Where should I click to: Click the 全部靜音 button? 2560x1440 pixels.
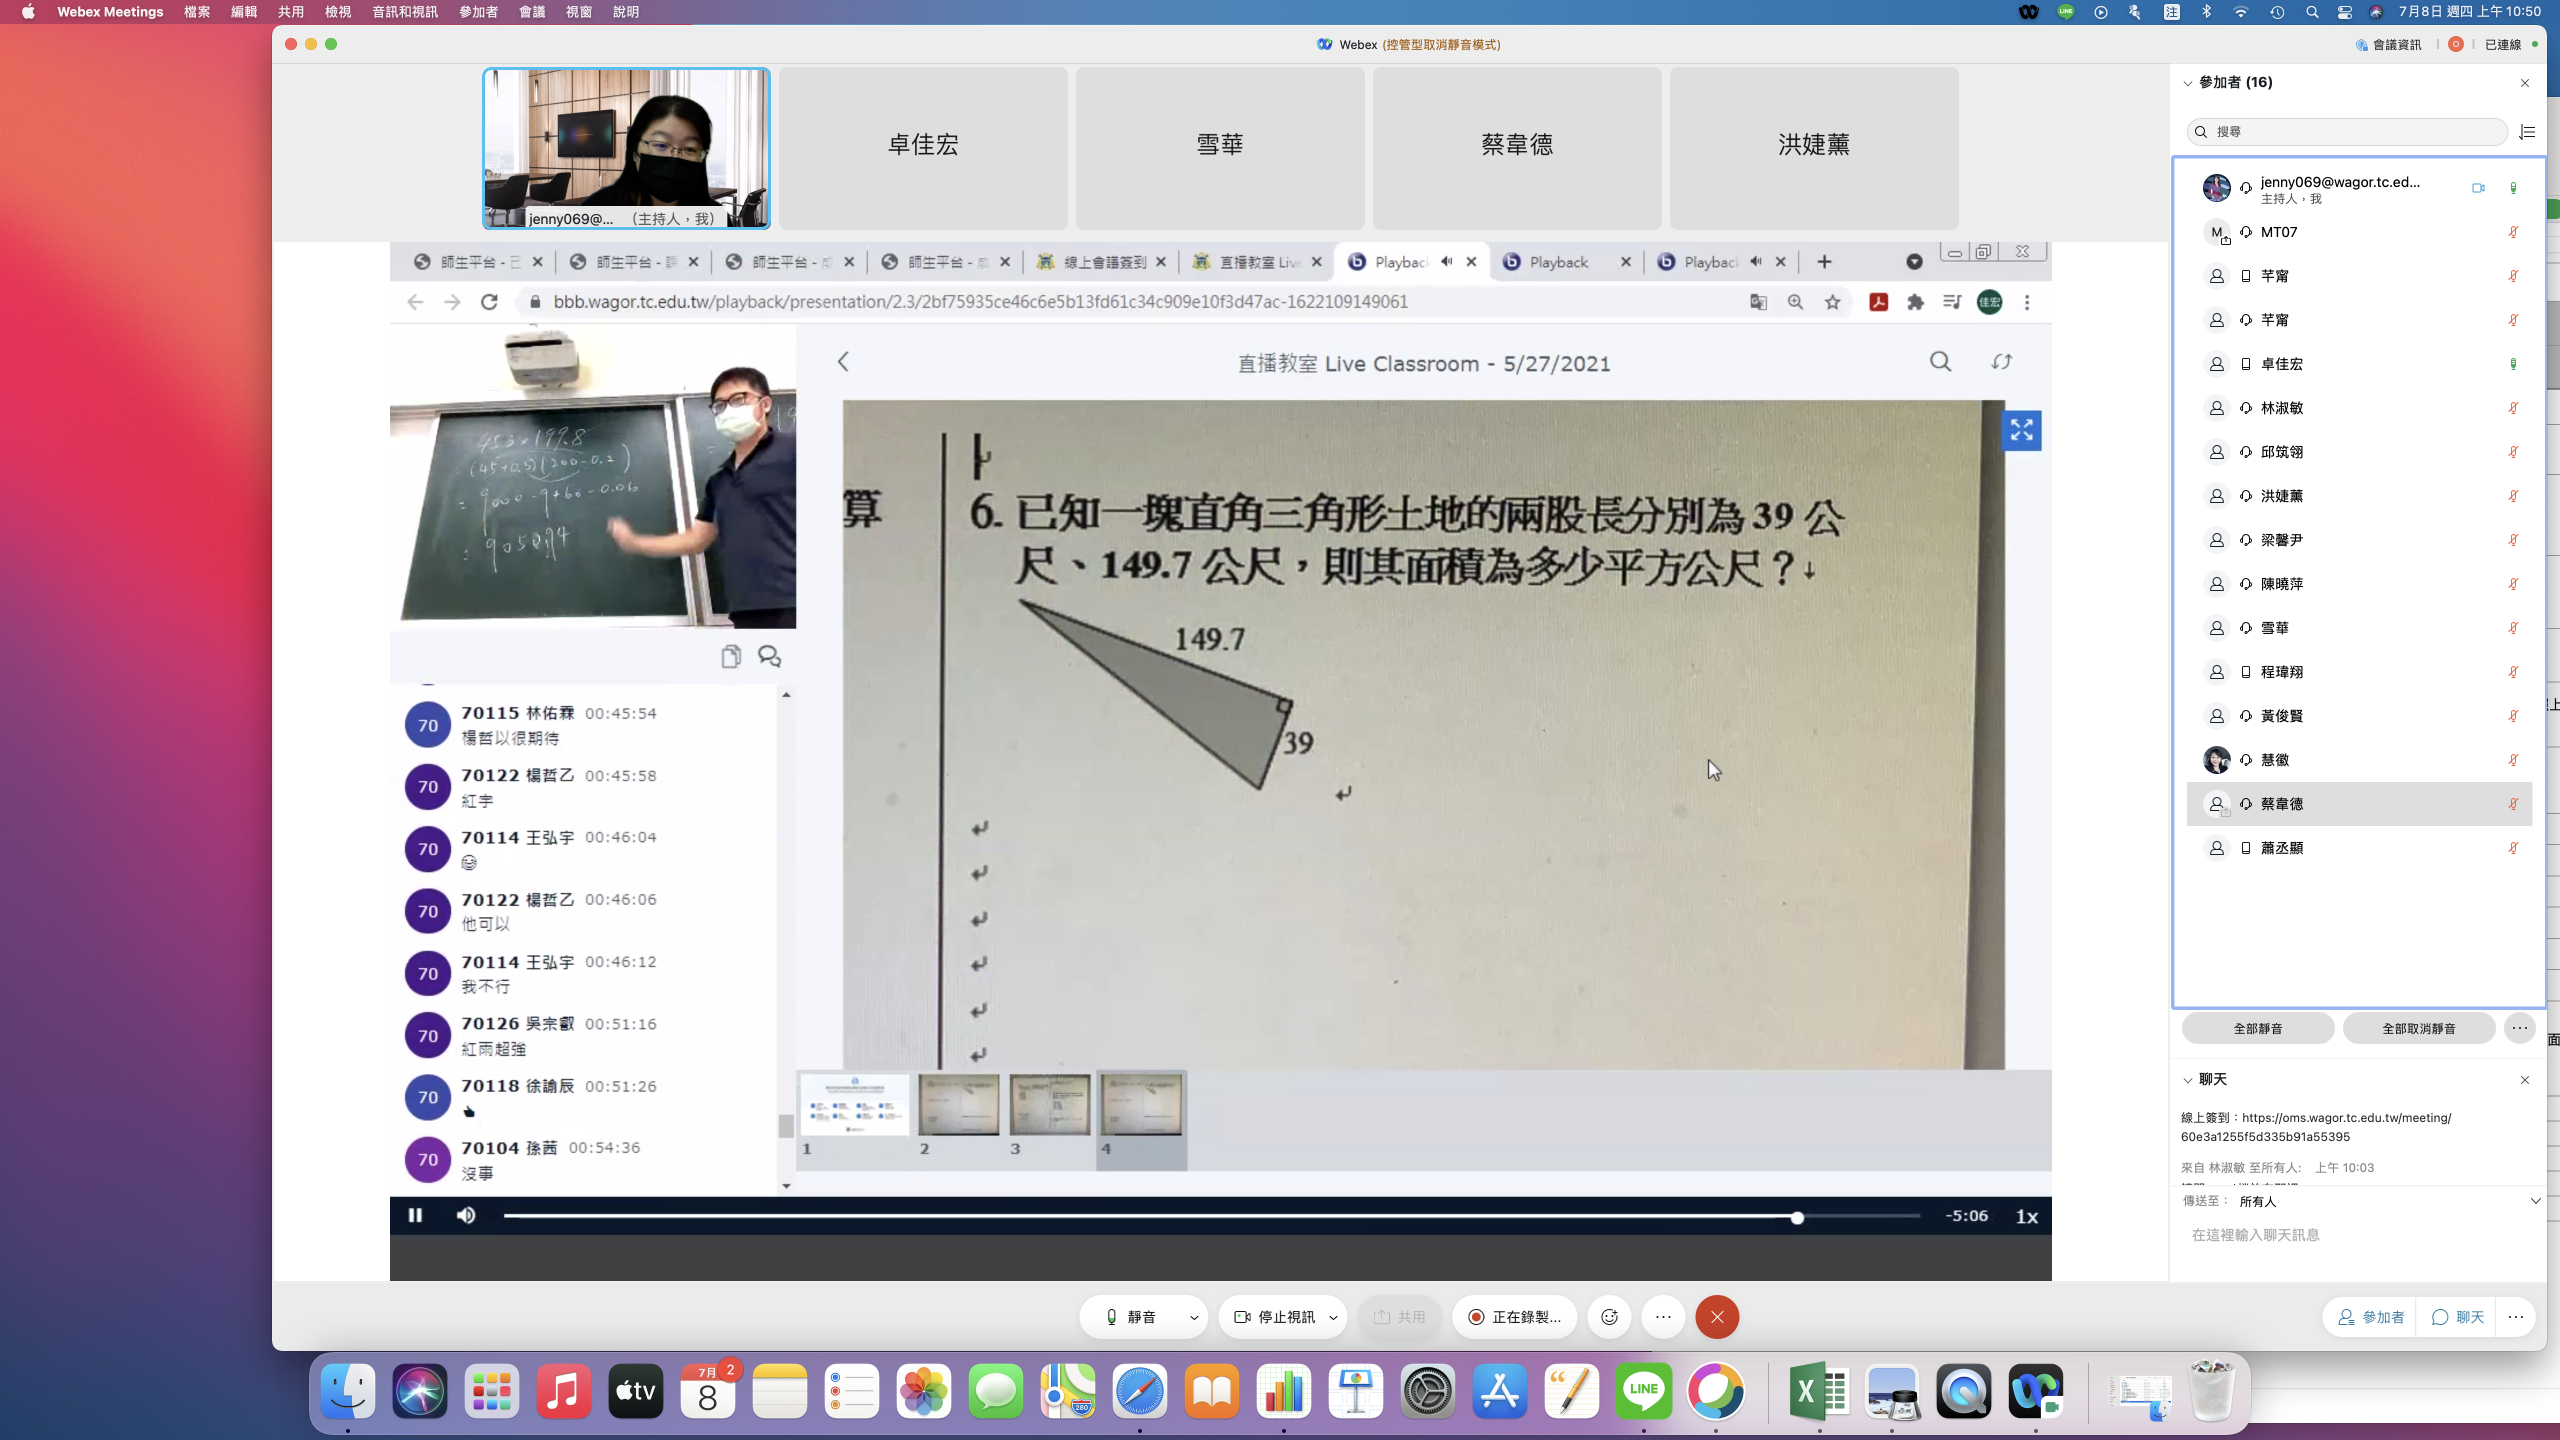[x=2257, y=1028]
